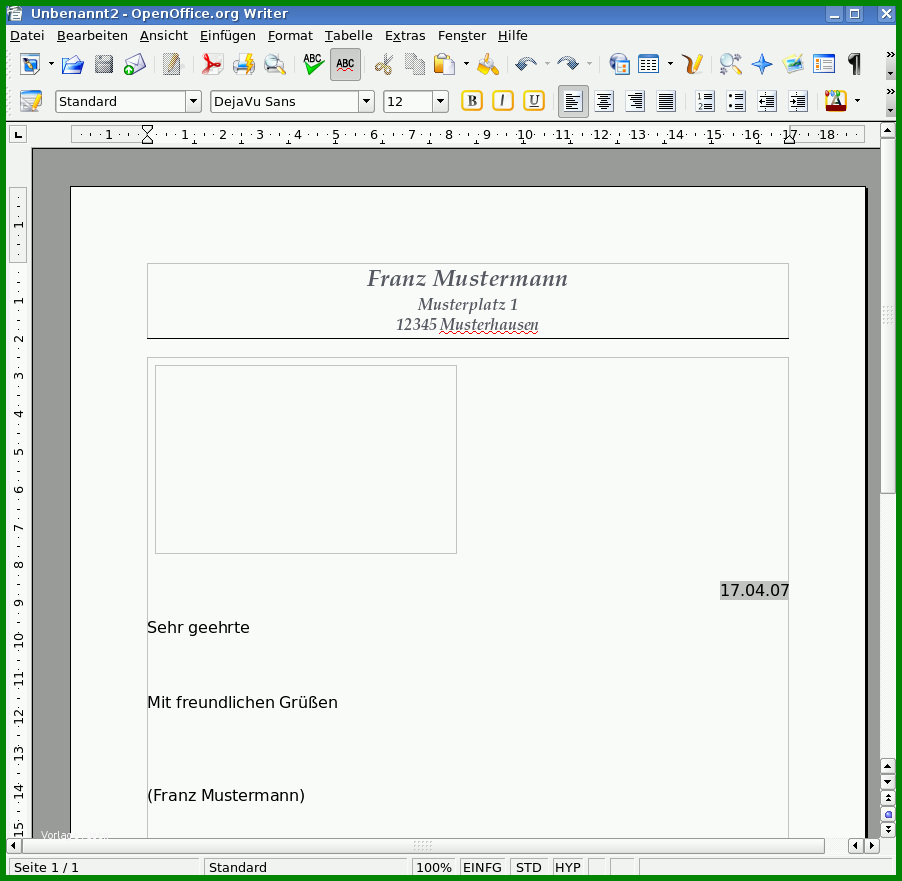Click the Save document icon
The width and height of the screenshot is (902, 881).
click(104, 64)
